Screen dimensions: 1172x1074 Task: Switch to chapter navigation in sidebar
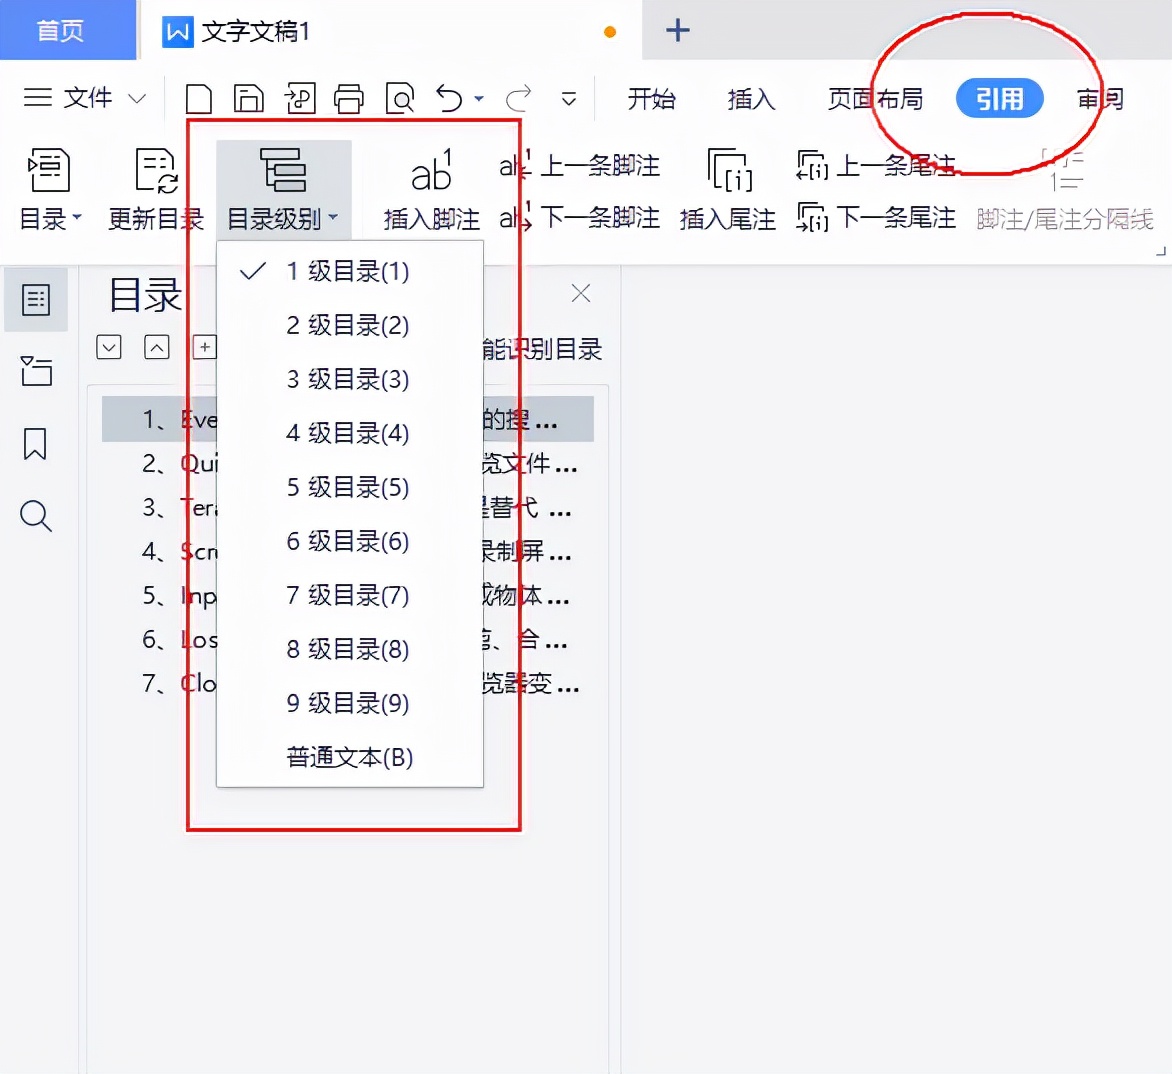tap(36, 371)
